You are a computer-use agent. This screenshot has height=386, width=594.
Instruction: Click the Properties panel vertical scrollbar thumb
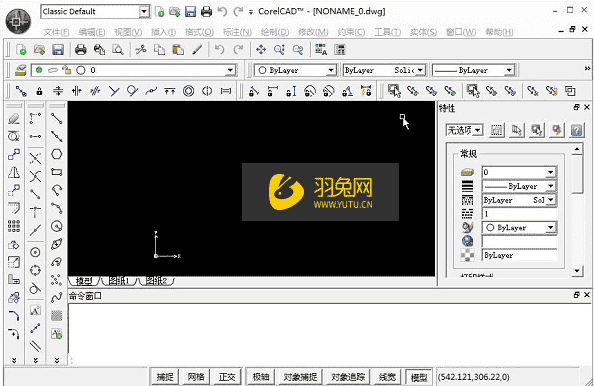click(577, 173)
